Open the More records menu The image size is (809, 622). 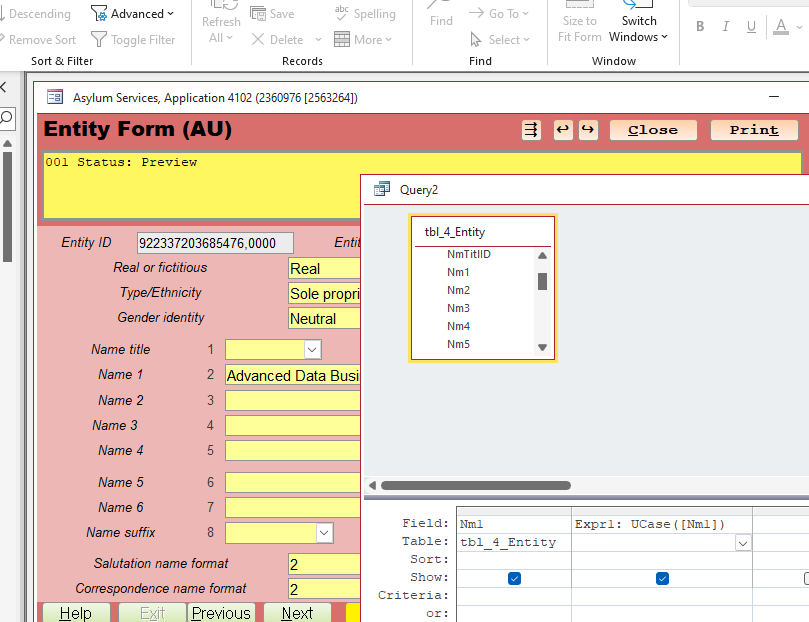[x=363, y=40]
